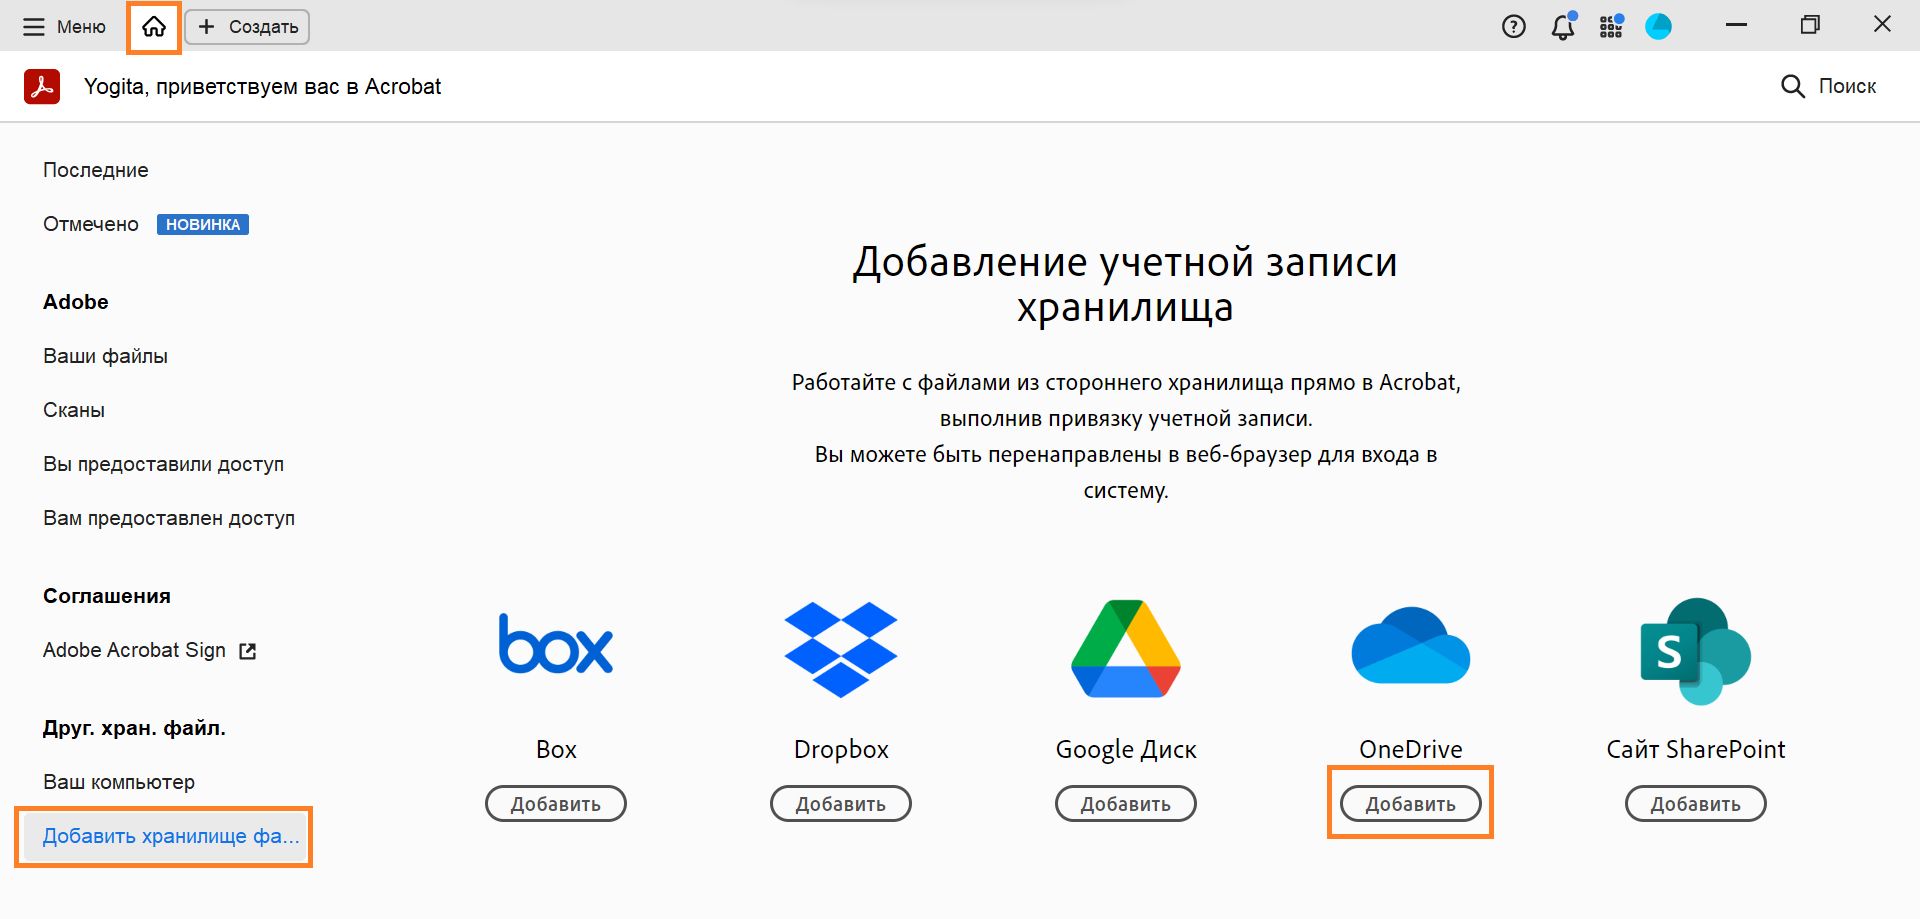Image resolution: width=1920 pixels, height=919 pixels.
Task: Open the apps grid icon
Action: click(1611, 27)
